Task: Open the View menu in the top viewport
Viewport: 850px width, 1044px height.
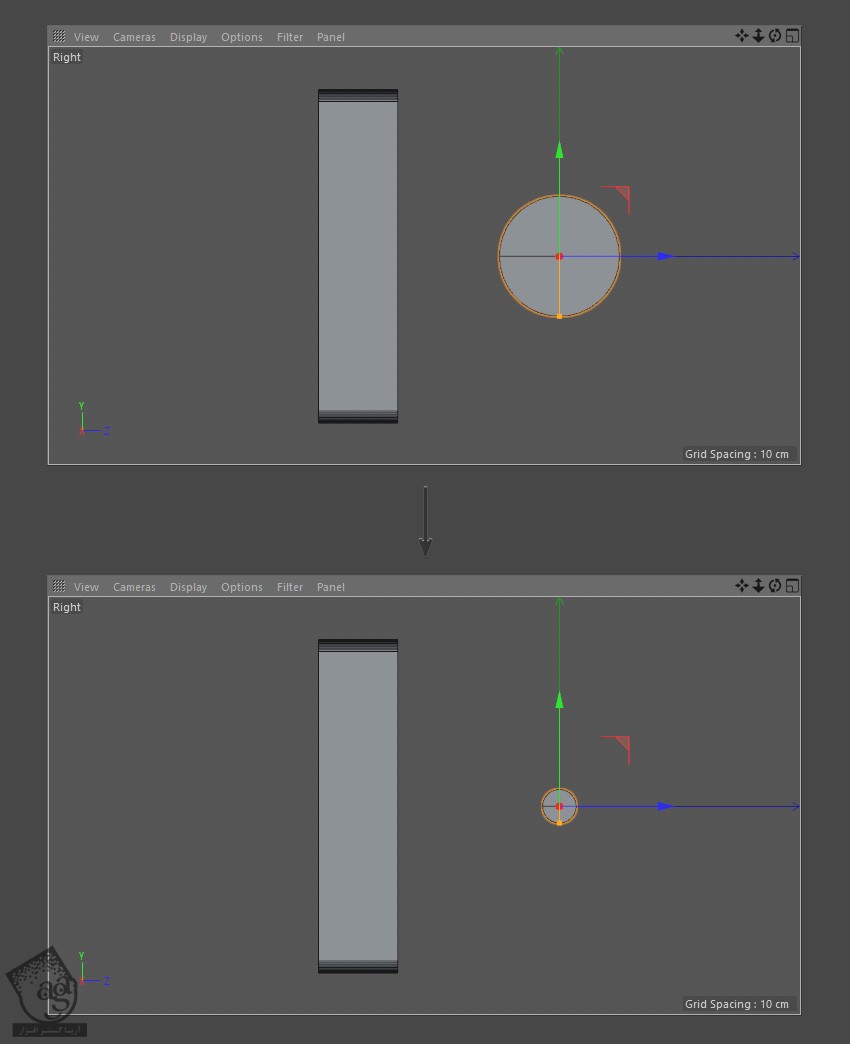Action: click(86, 37)
